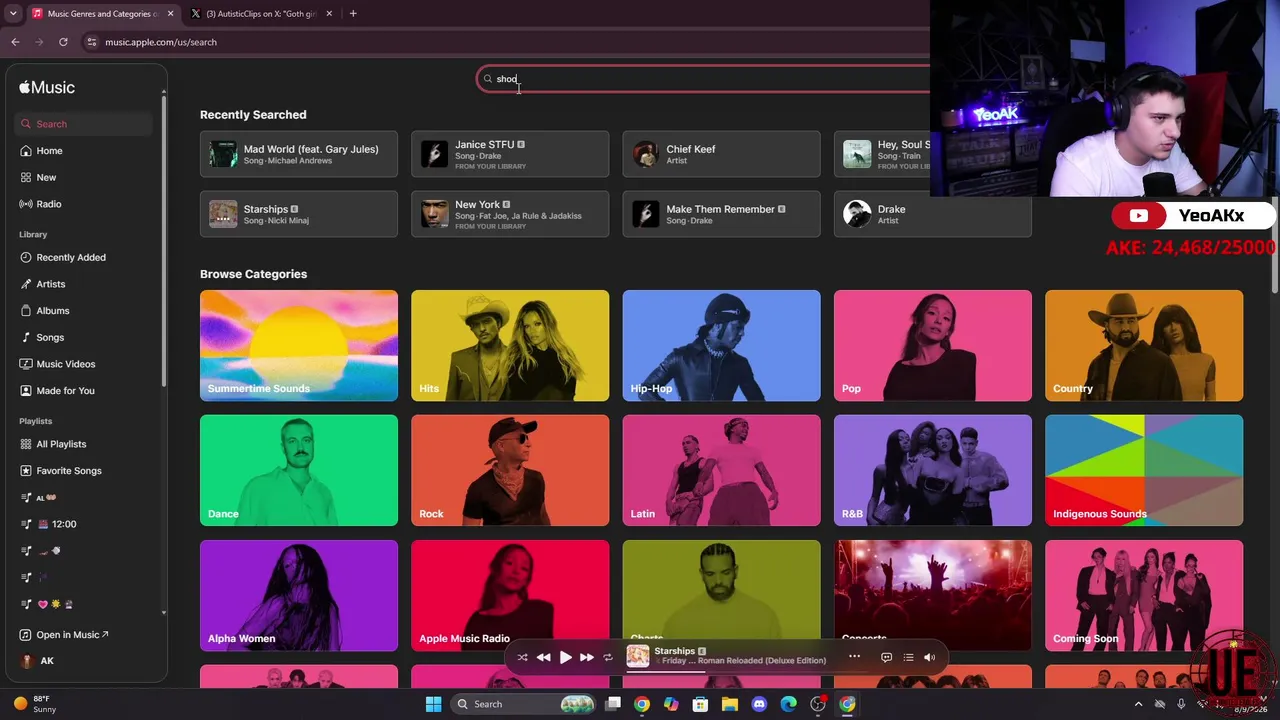Open recent search Mad World (feat. Gary Jules)
1280x720 pixels.
pos(299,155)
